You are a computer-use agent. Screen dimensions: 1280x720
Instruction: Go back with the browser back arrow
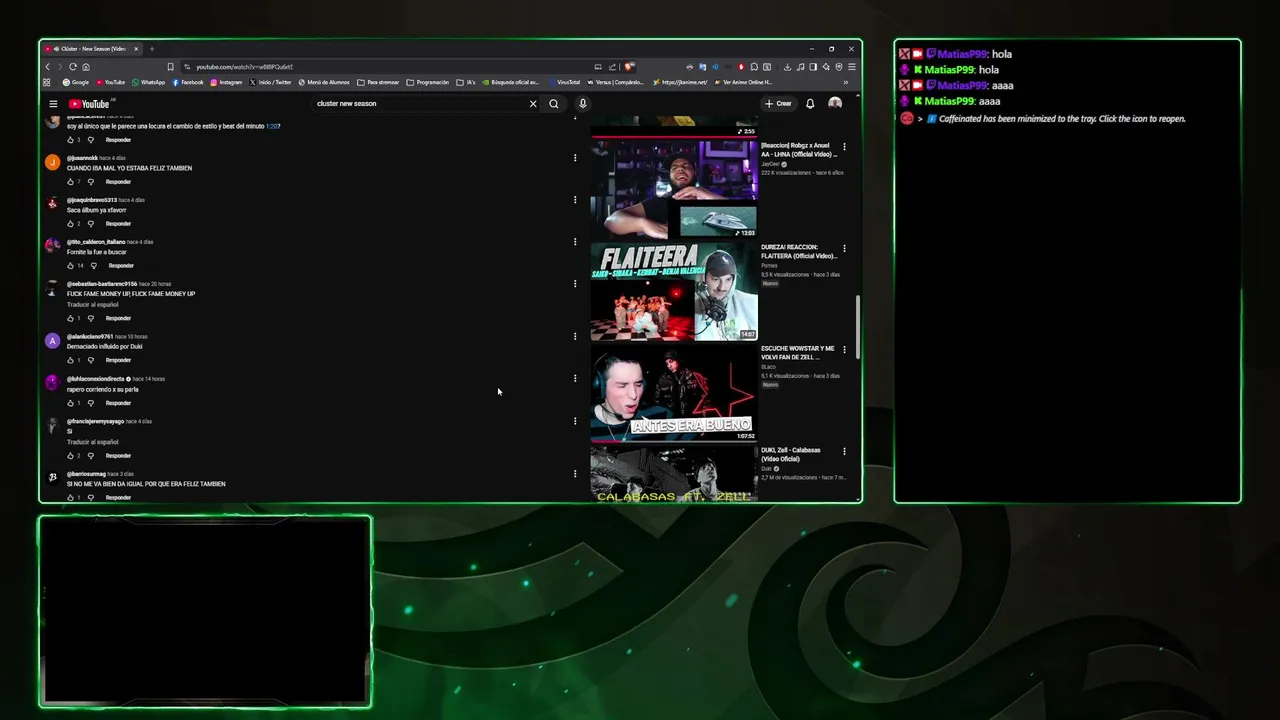tap(47, 67)
